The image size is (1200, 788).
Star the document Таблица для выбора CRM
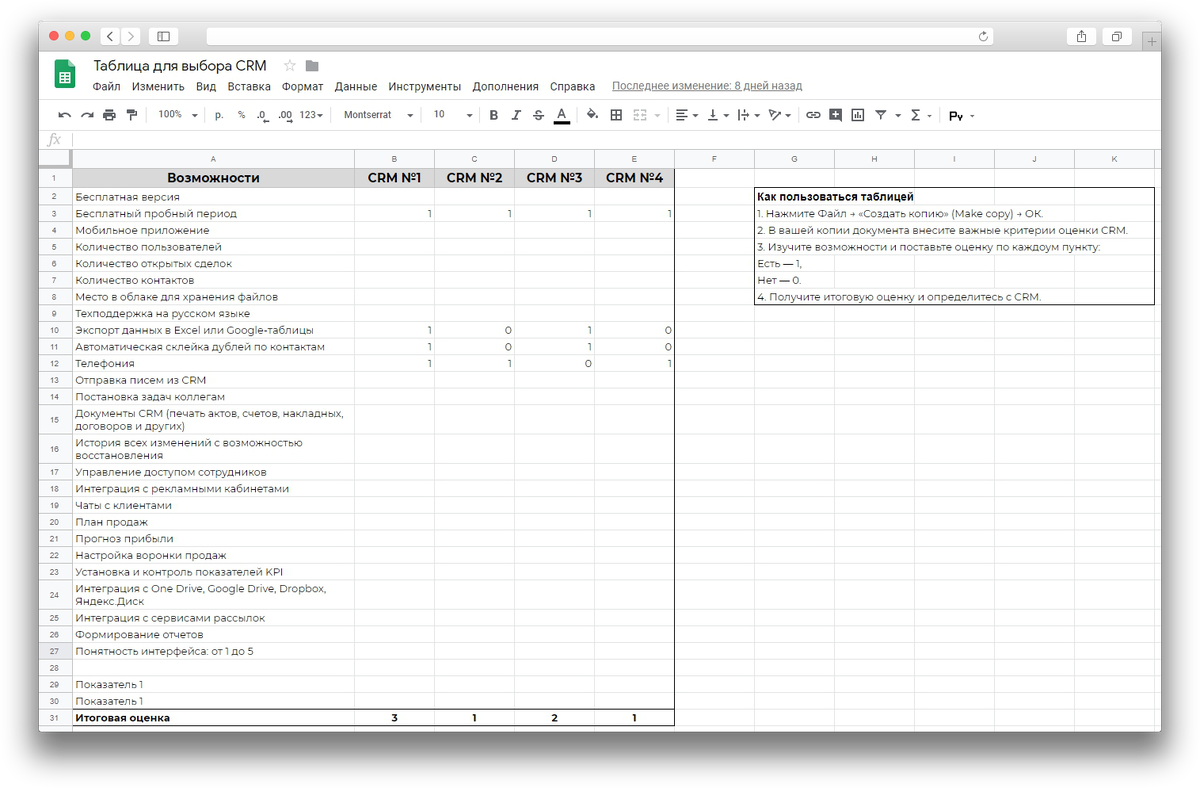coord(290,66)
